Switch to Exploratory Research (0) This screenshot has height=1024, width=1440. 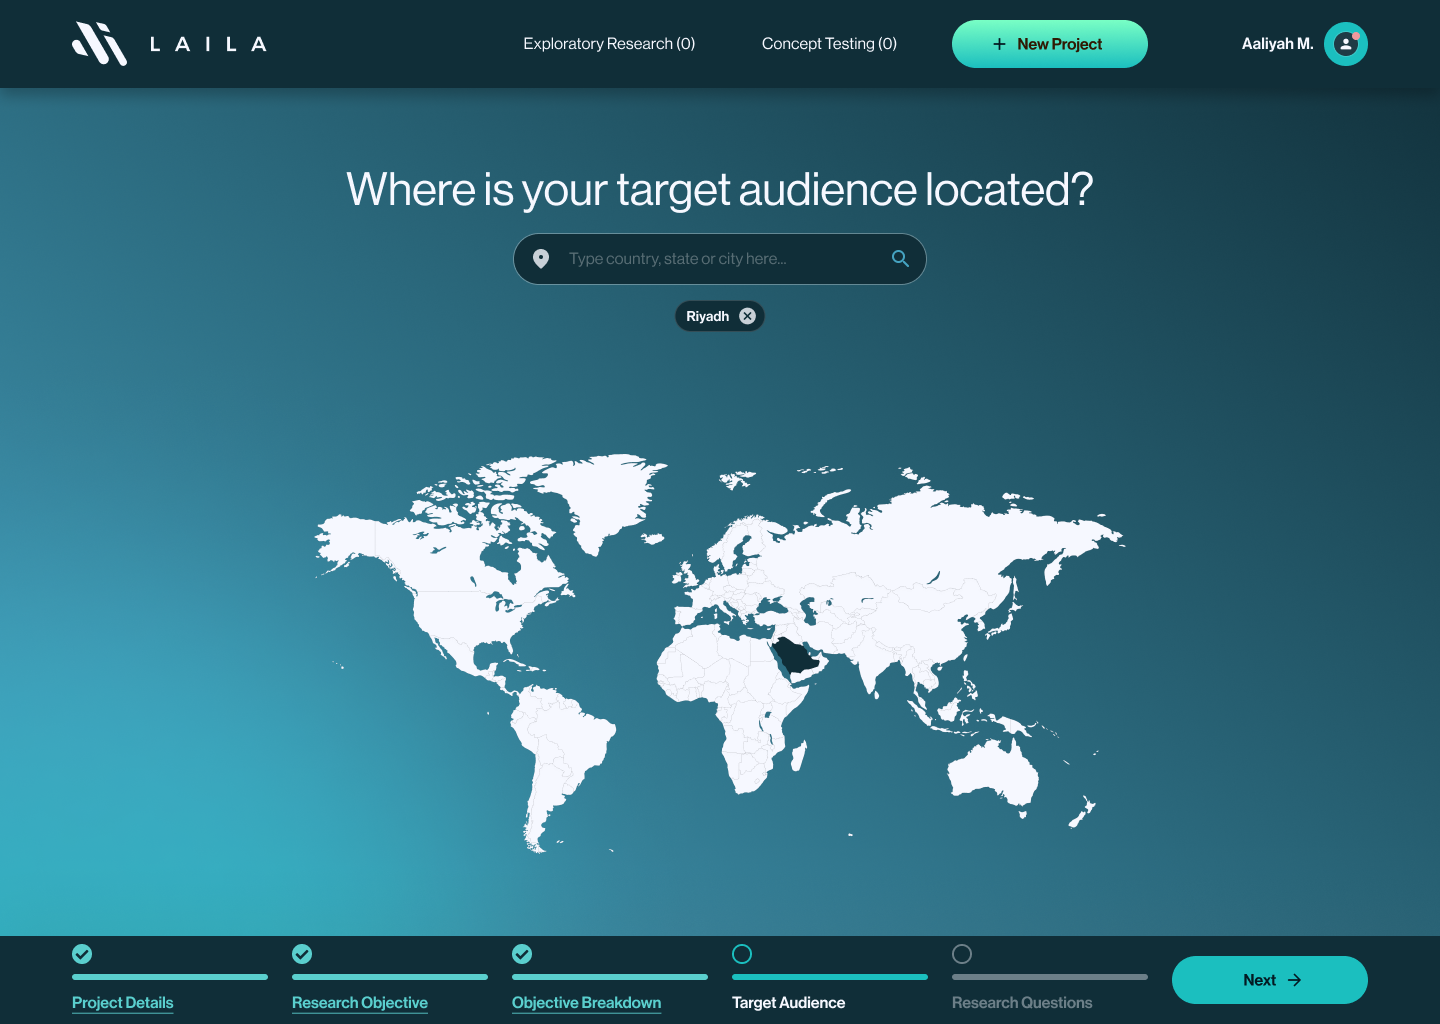click(x=609, y=44)
